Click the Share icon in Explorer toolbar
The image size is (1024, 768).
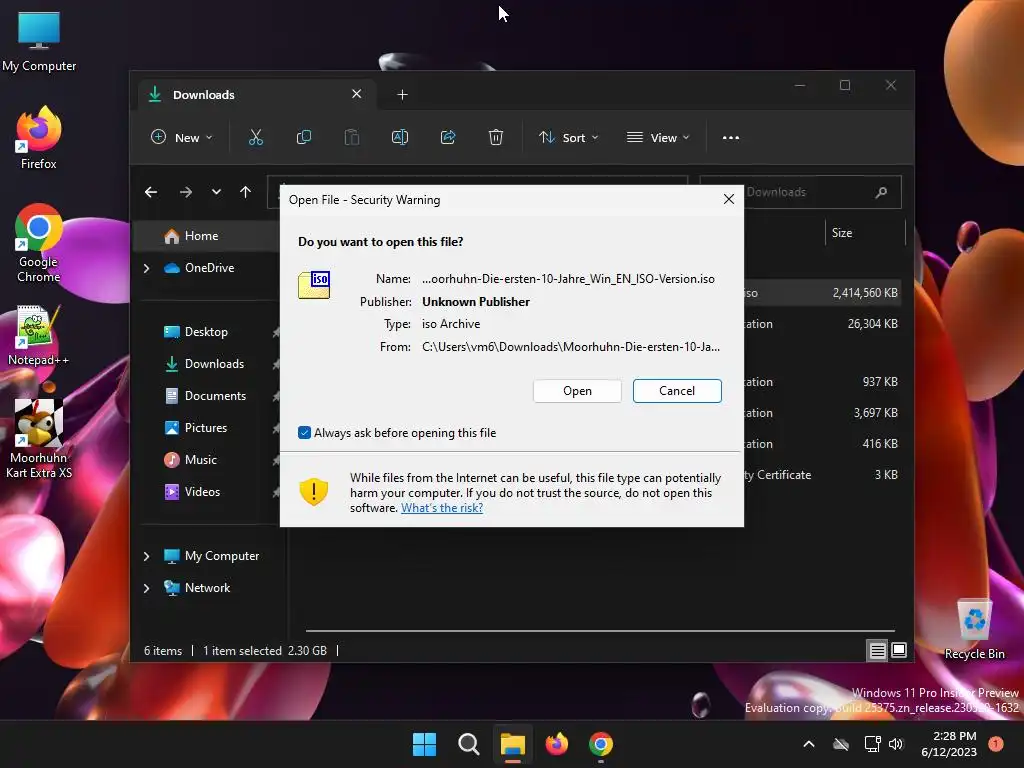[448, 138]
